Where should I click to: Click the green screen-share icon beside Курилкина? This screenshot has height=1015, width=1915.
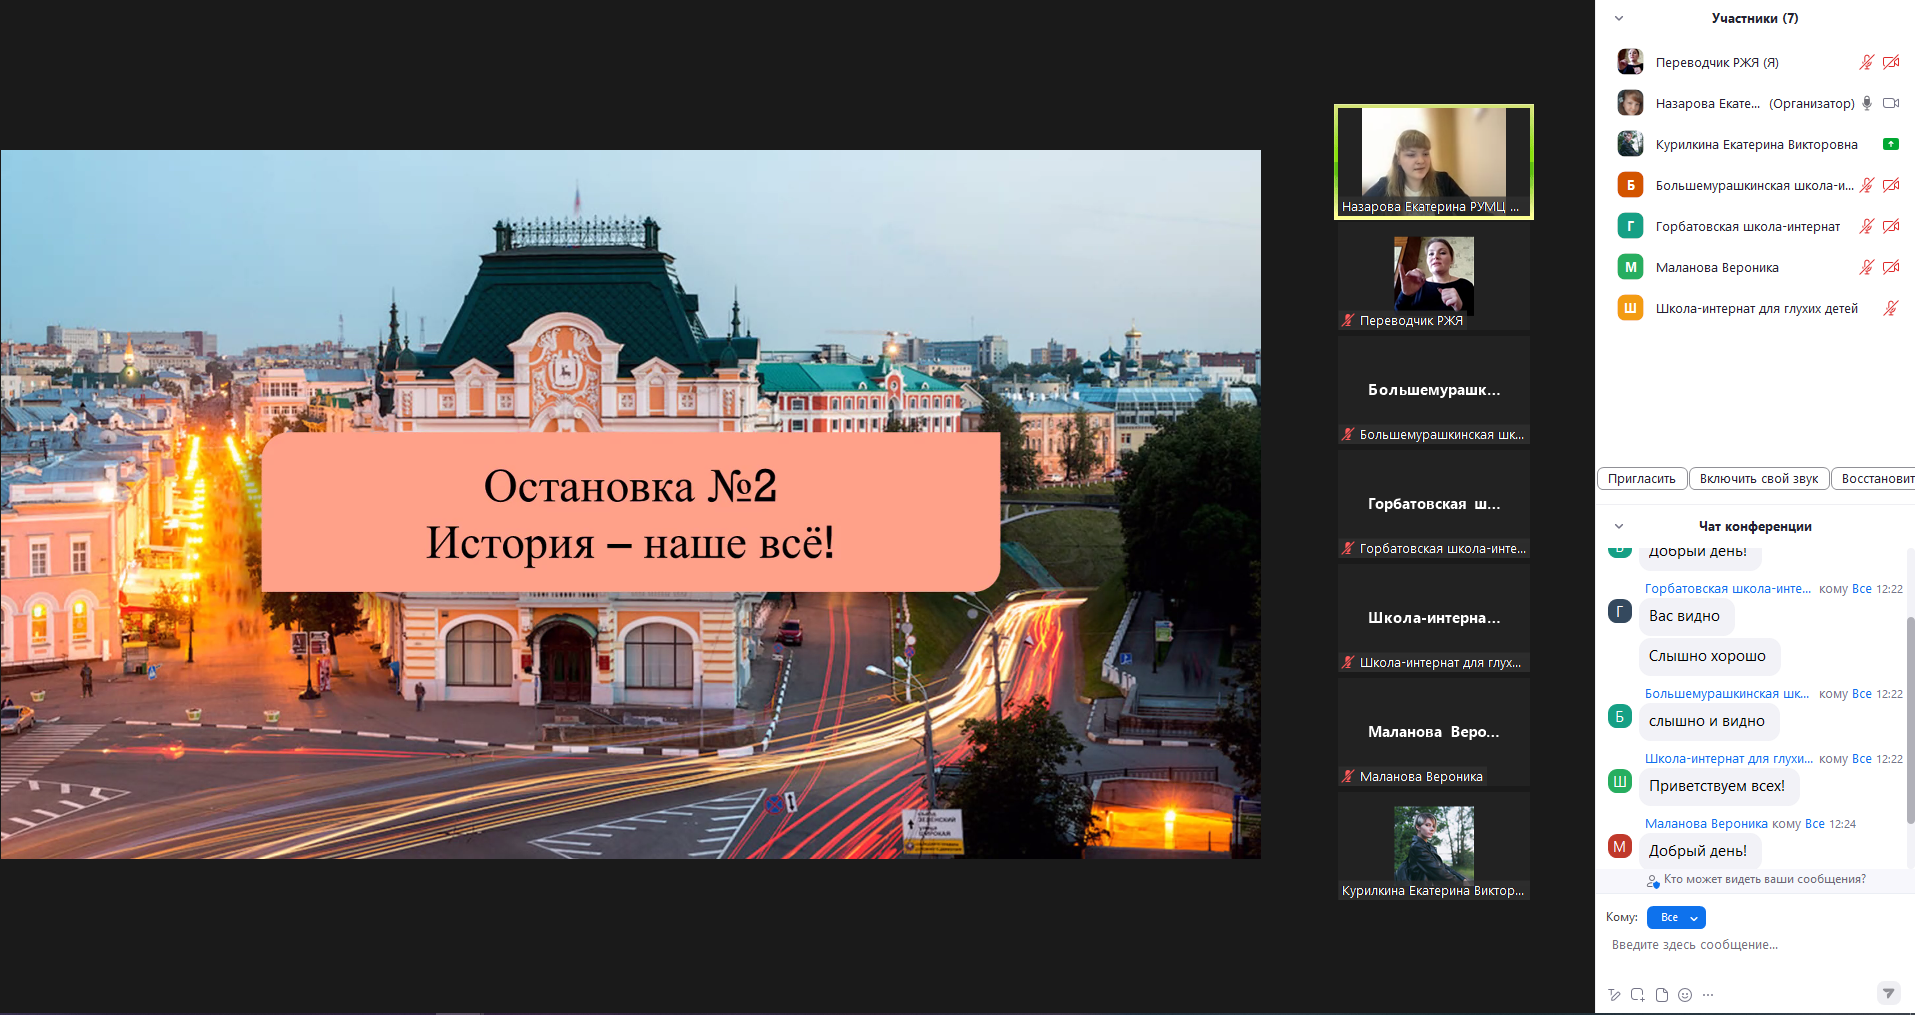tap(1890, 144)
